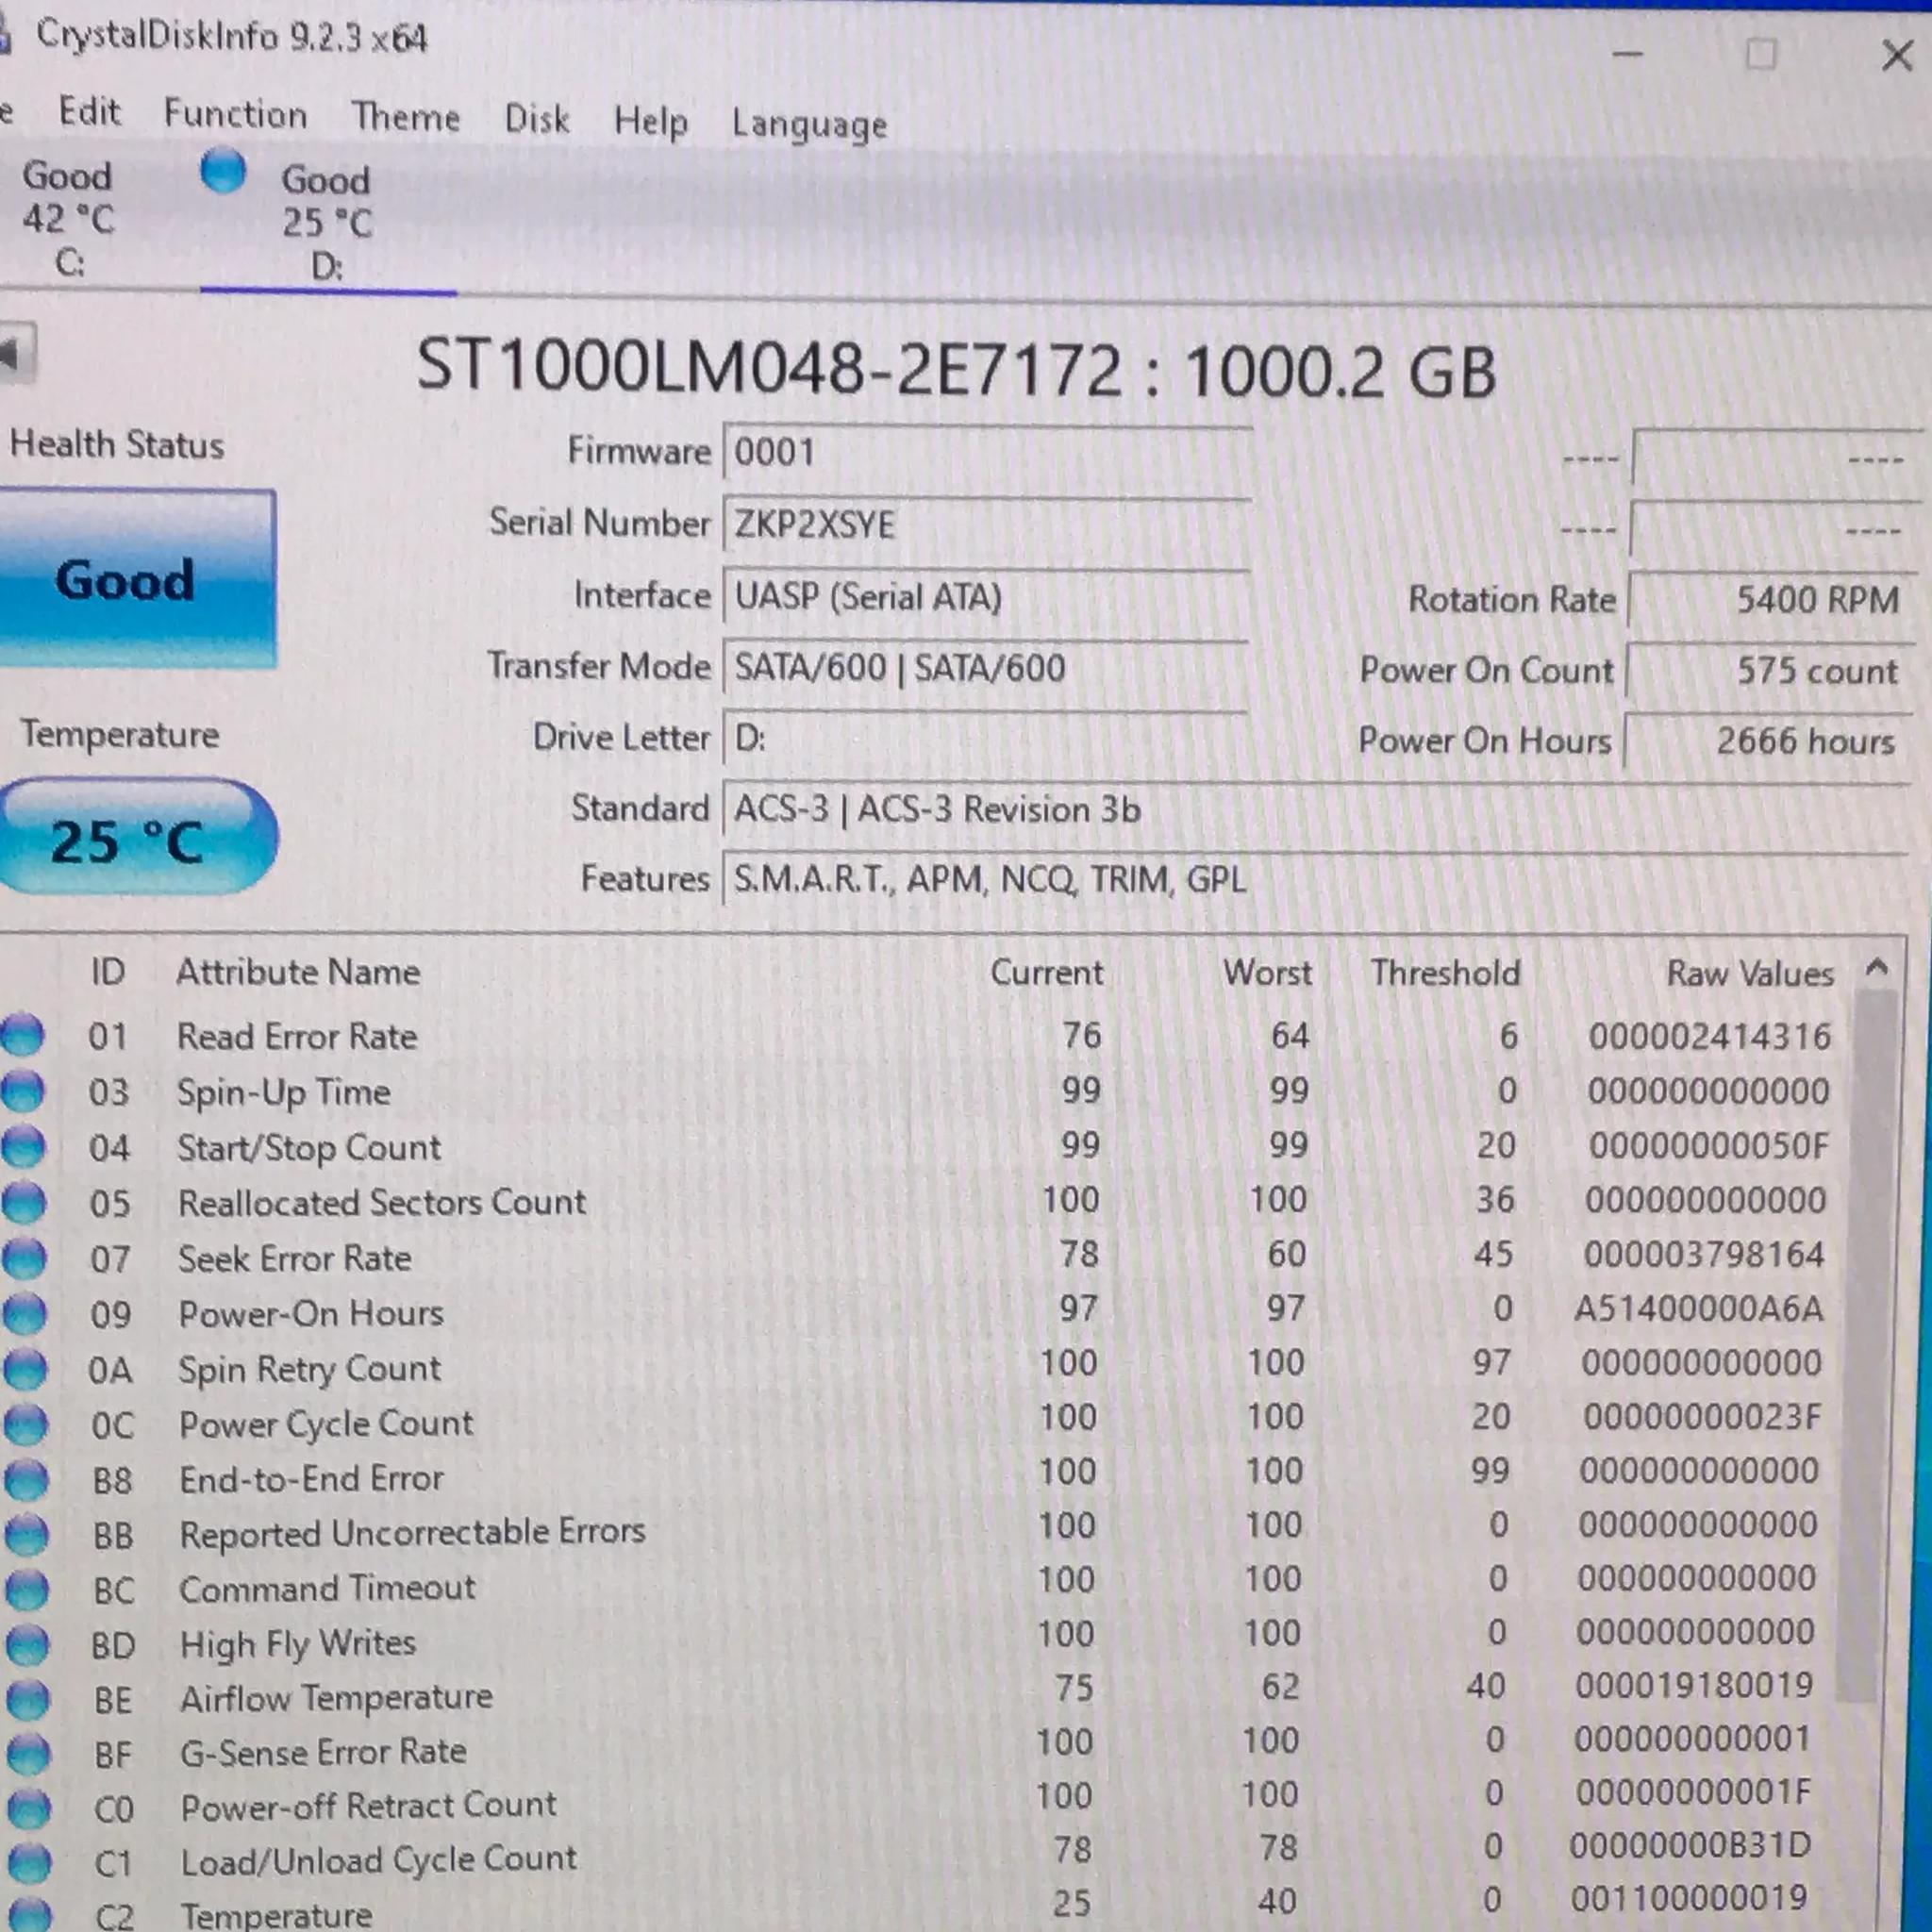This screenshot has height=1932, width=1932.
Task: Click Interface field UASP (Serial ATA)
Action: [x=985, y=597]
